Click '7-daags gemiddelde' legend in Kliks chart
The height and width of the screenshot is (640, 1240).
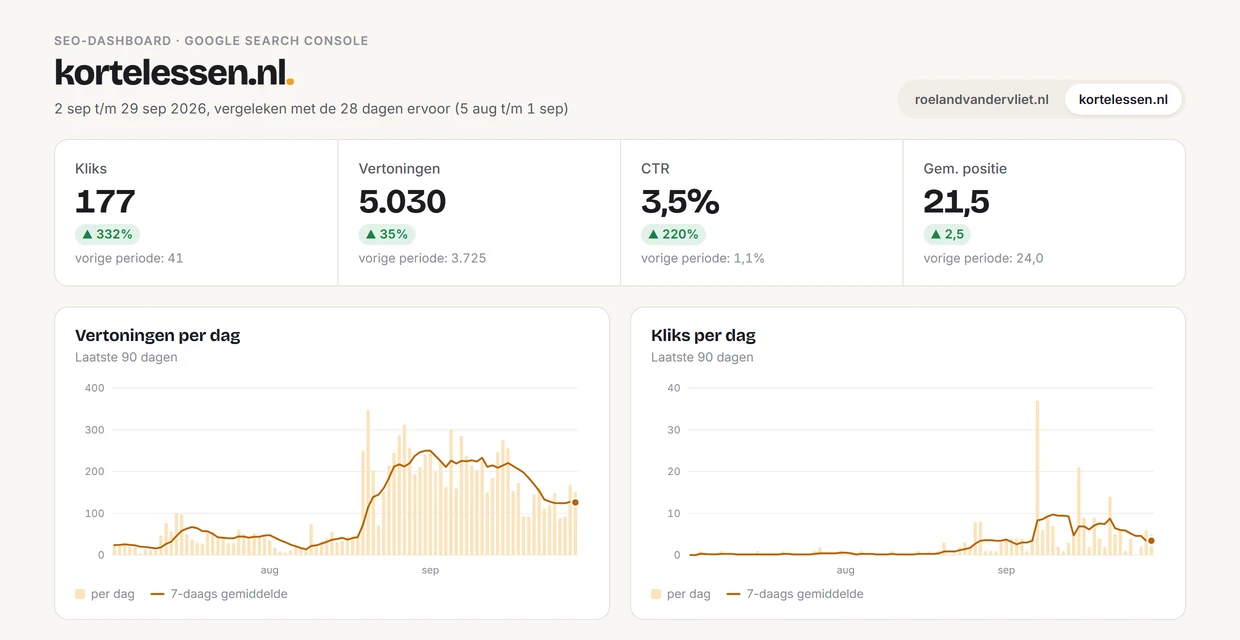[x=795, y=594]
